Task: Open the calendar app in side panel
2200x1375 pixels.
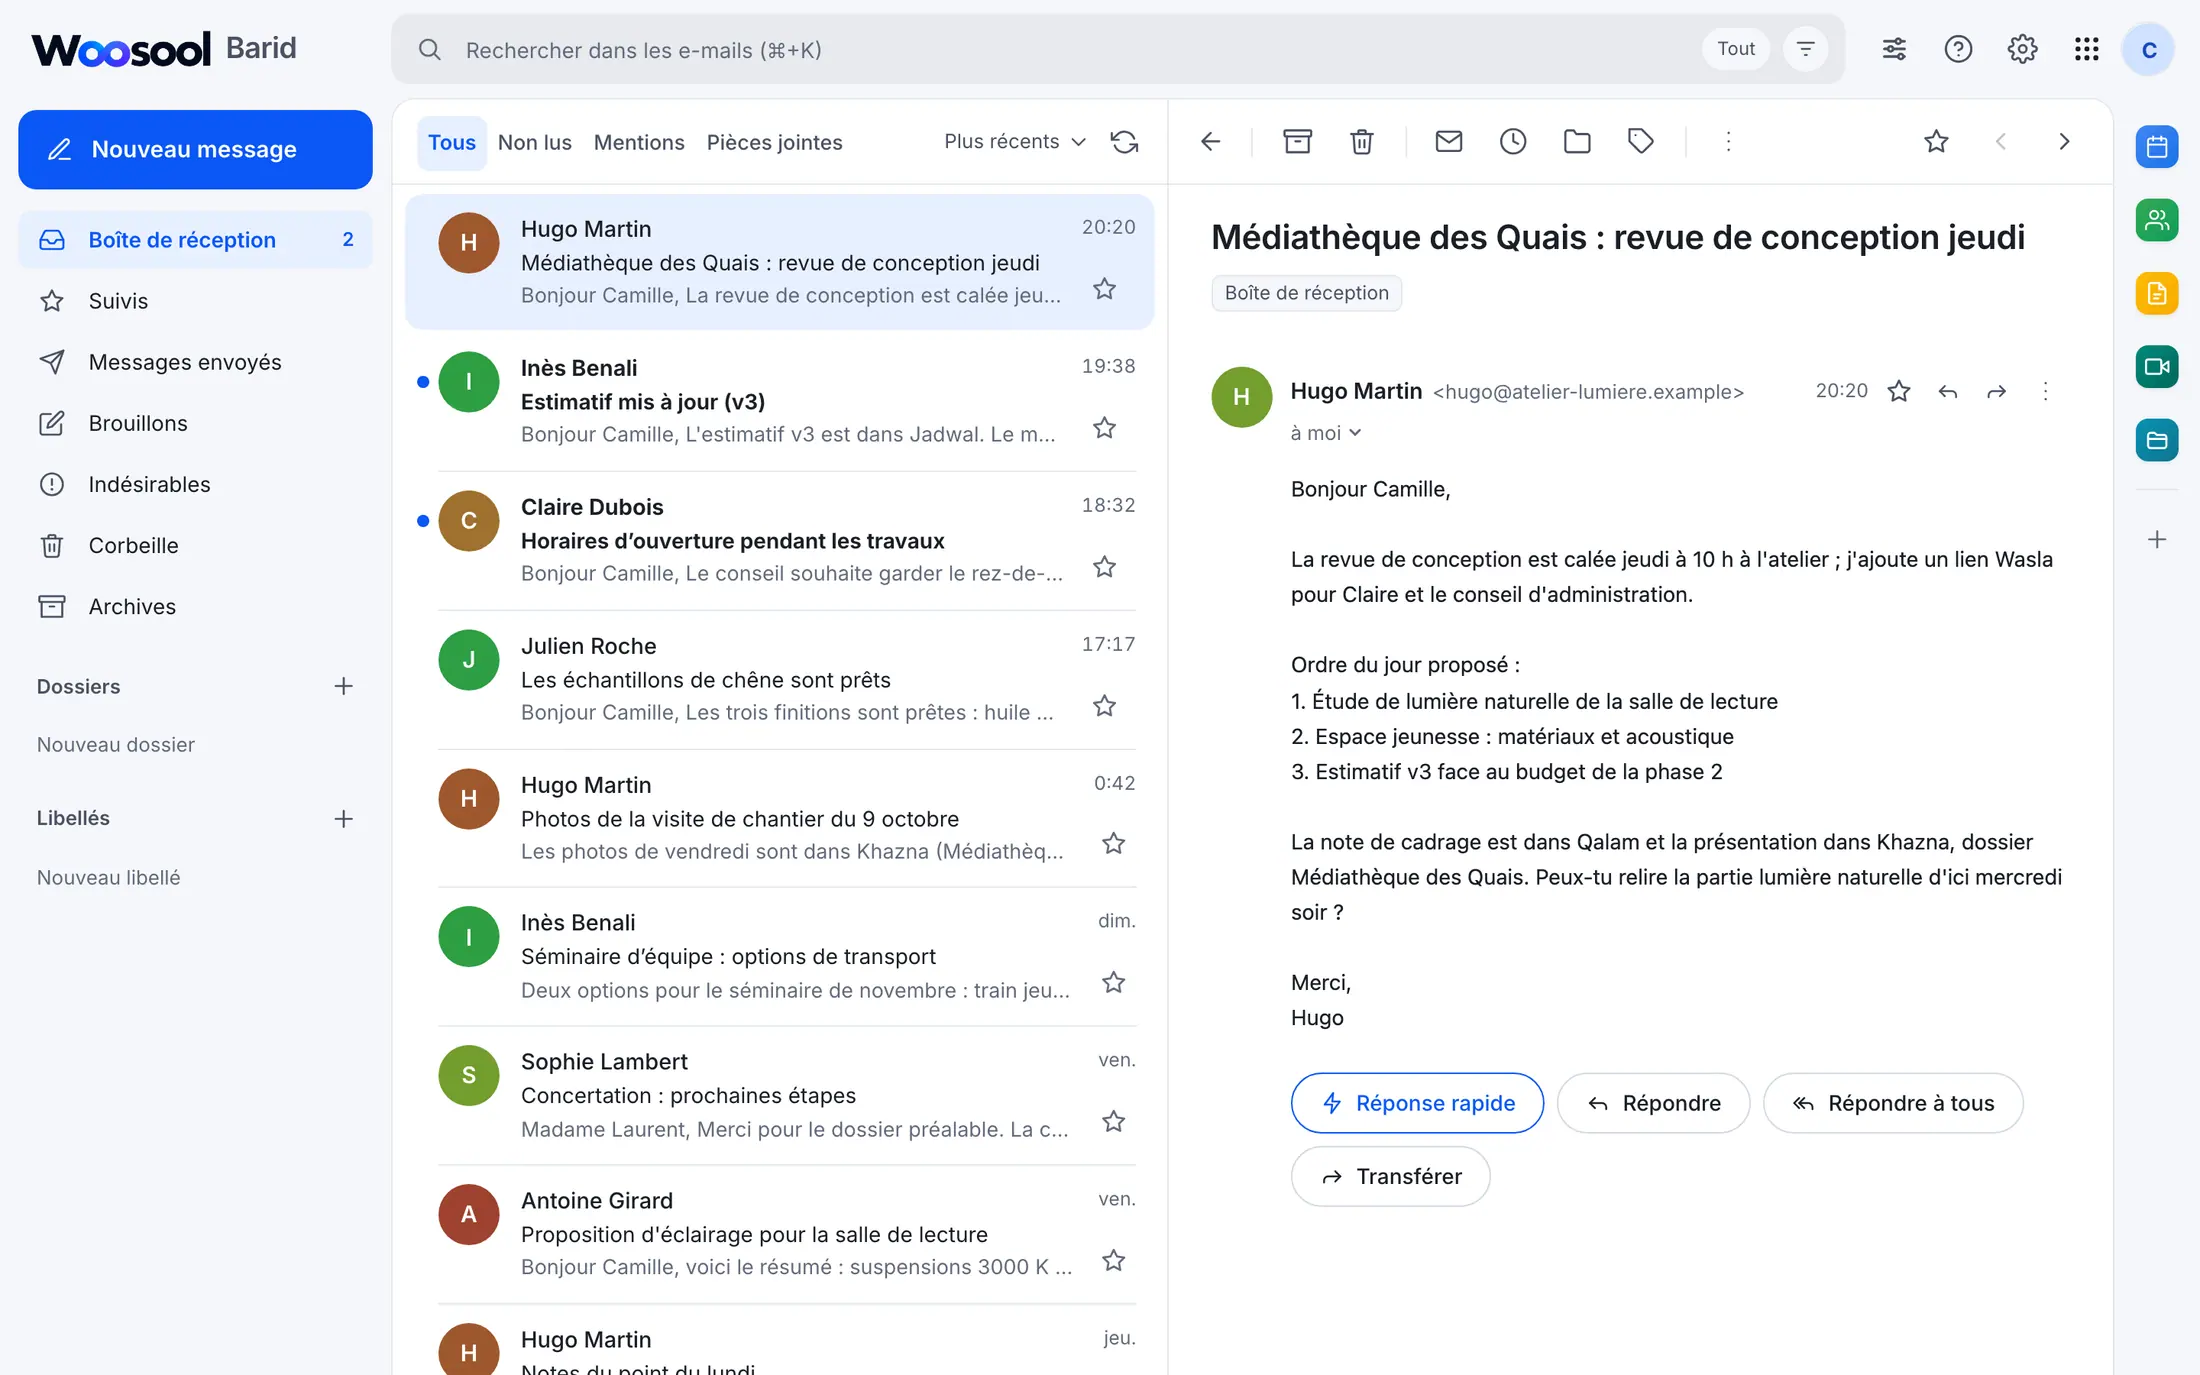Action: [2157, 146]
